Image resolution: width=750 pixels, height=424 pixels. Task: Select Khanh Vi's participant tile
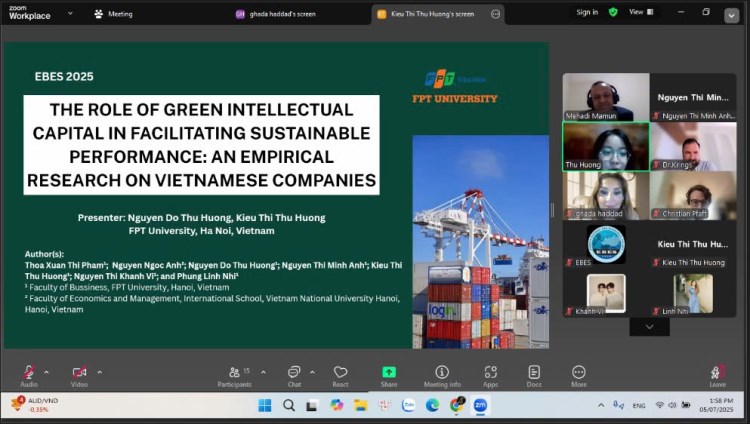606,293
